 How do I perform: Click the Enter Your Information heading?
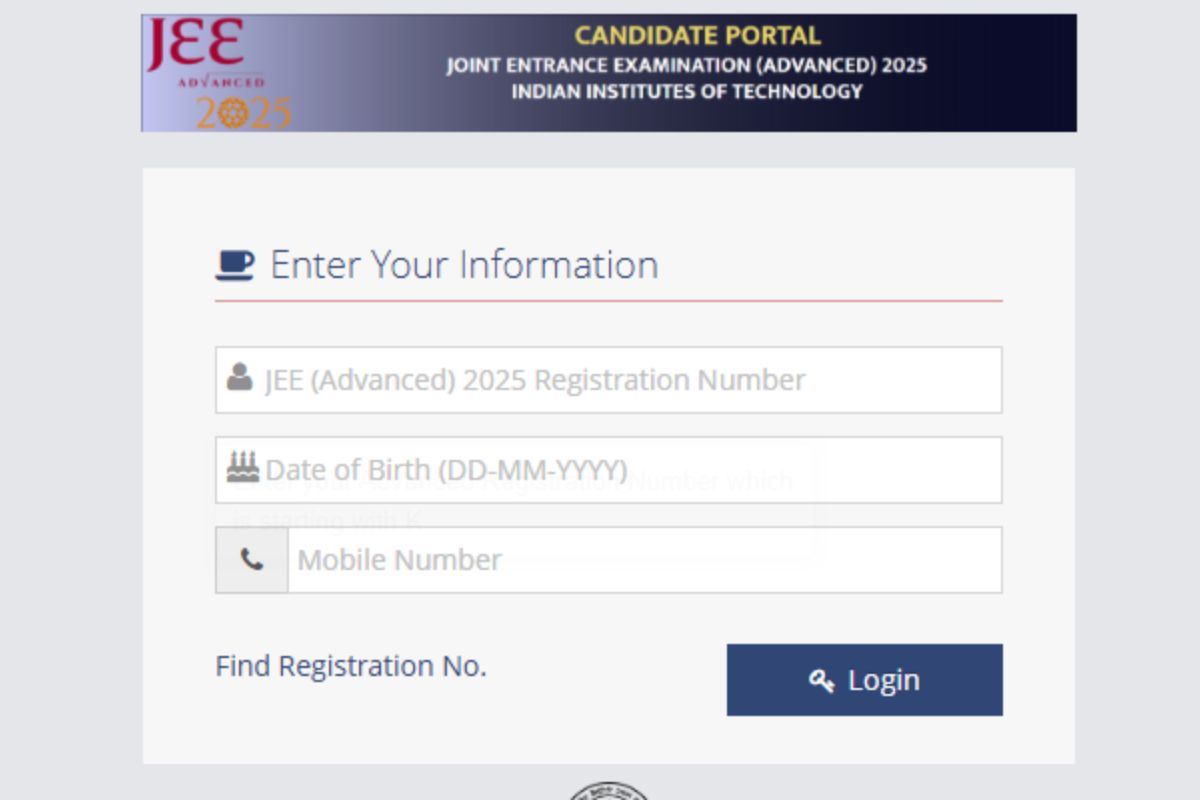click(463, 263)
